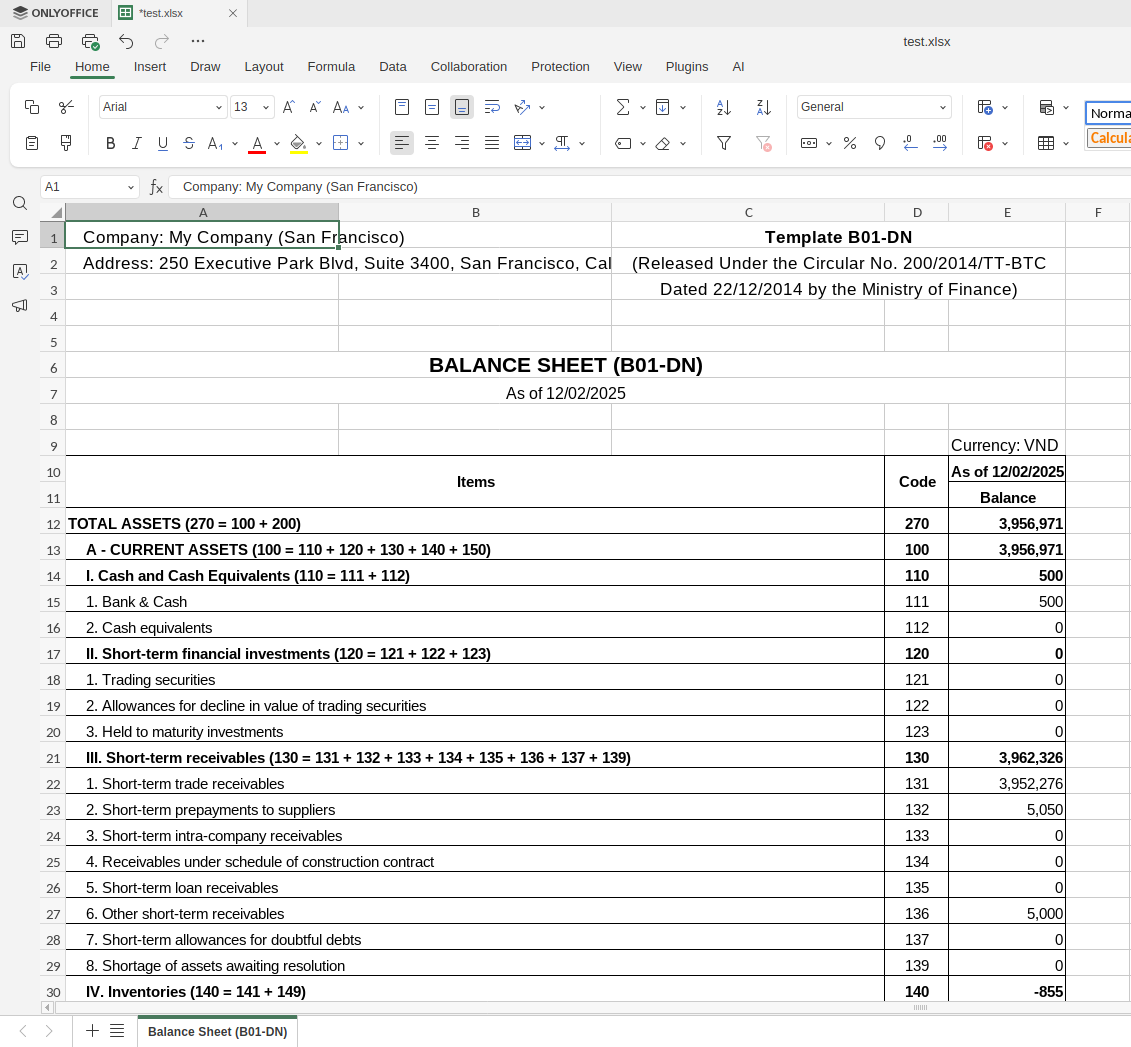The width and height of the screenshot is (1131, 1047).
Task: Apply wrap text to the selection
Action: pyautogui.click(x=493, y=107)
